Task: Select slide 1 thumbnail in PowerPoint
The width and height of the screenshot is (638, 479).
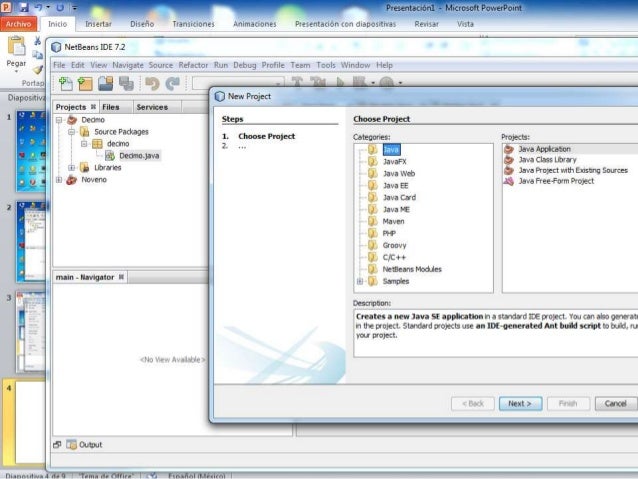Action: click(31, 151)
